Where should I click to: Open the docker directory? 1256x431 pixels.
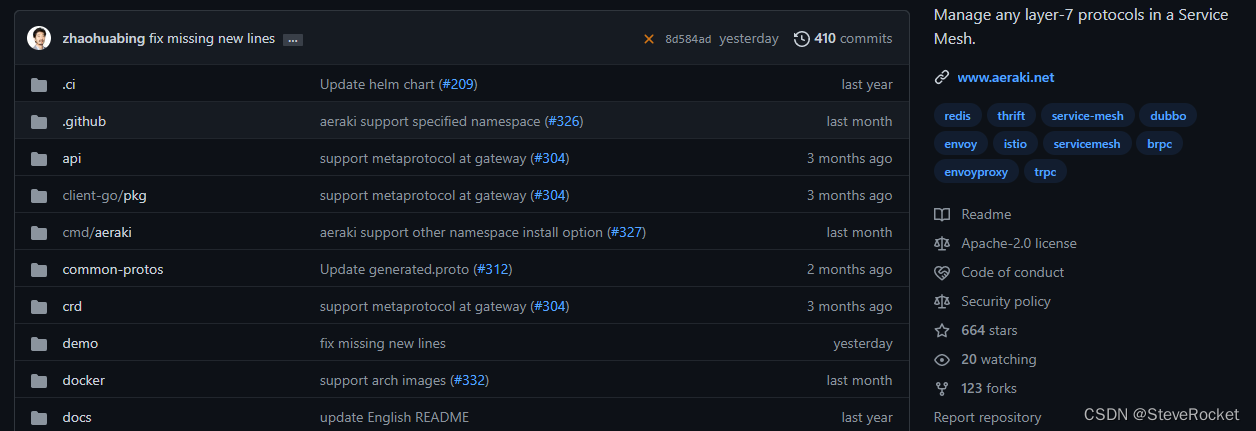[84, 380]
